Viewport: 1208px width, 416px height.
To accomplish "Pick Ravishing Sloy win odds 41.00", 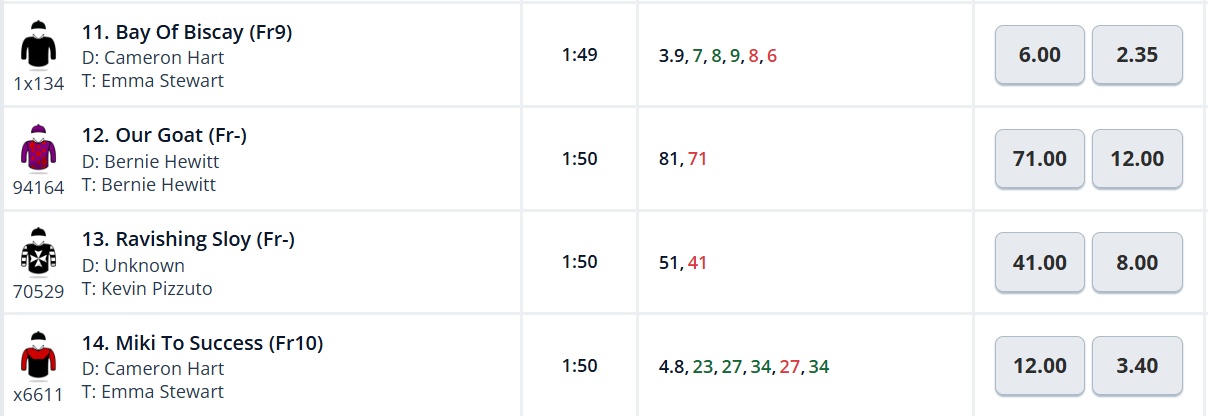I will coord(1039,263).
